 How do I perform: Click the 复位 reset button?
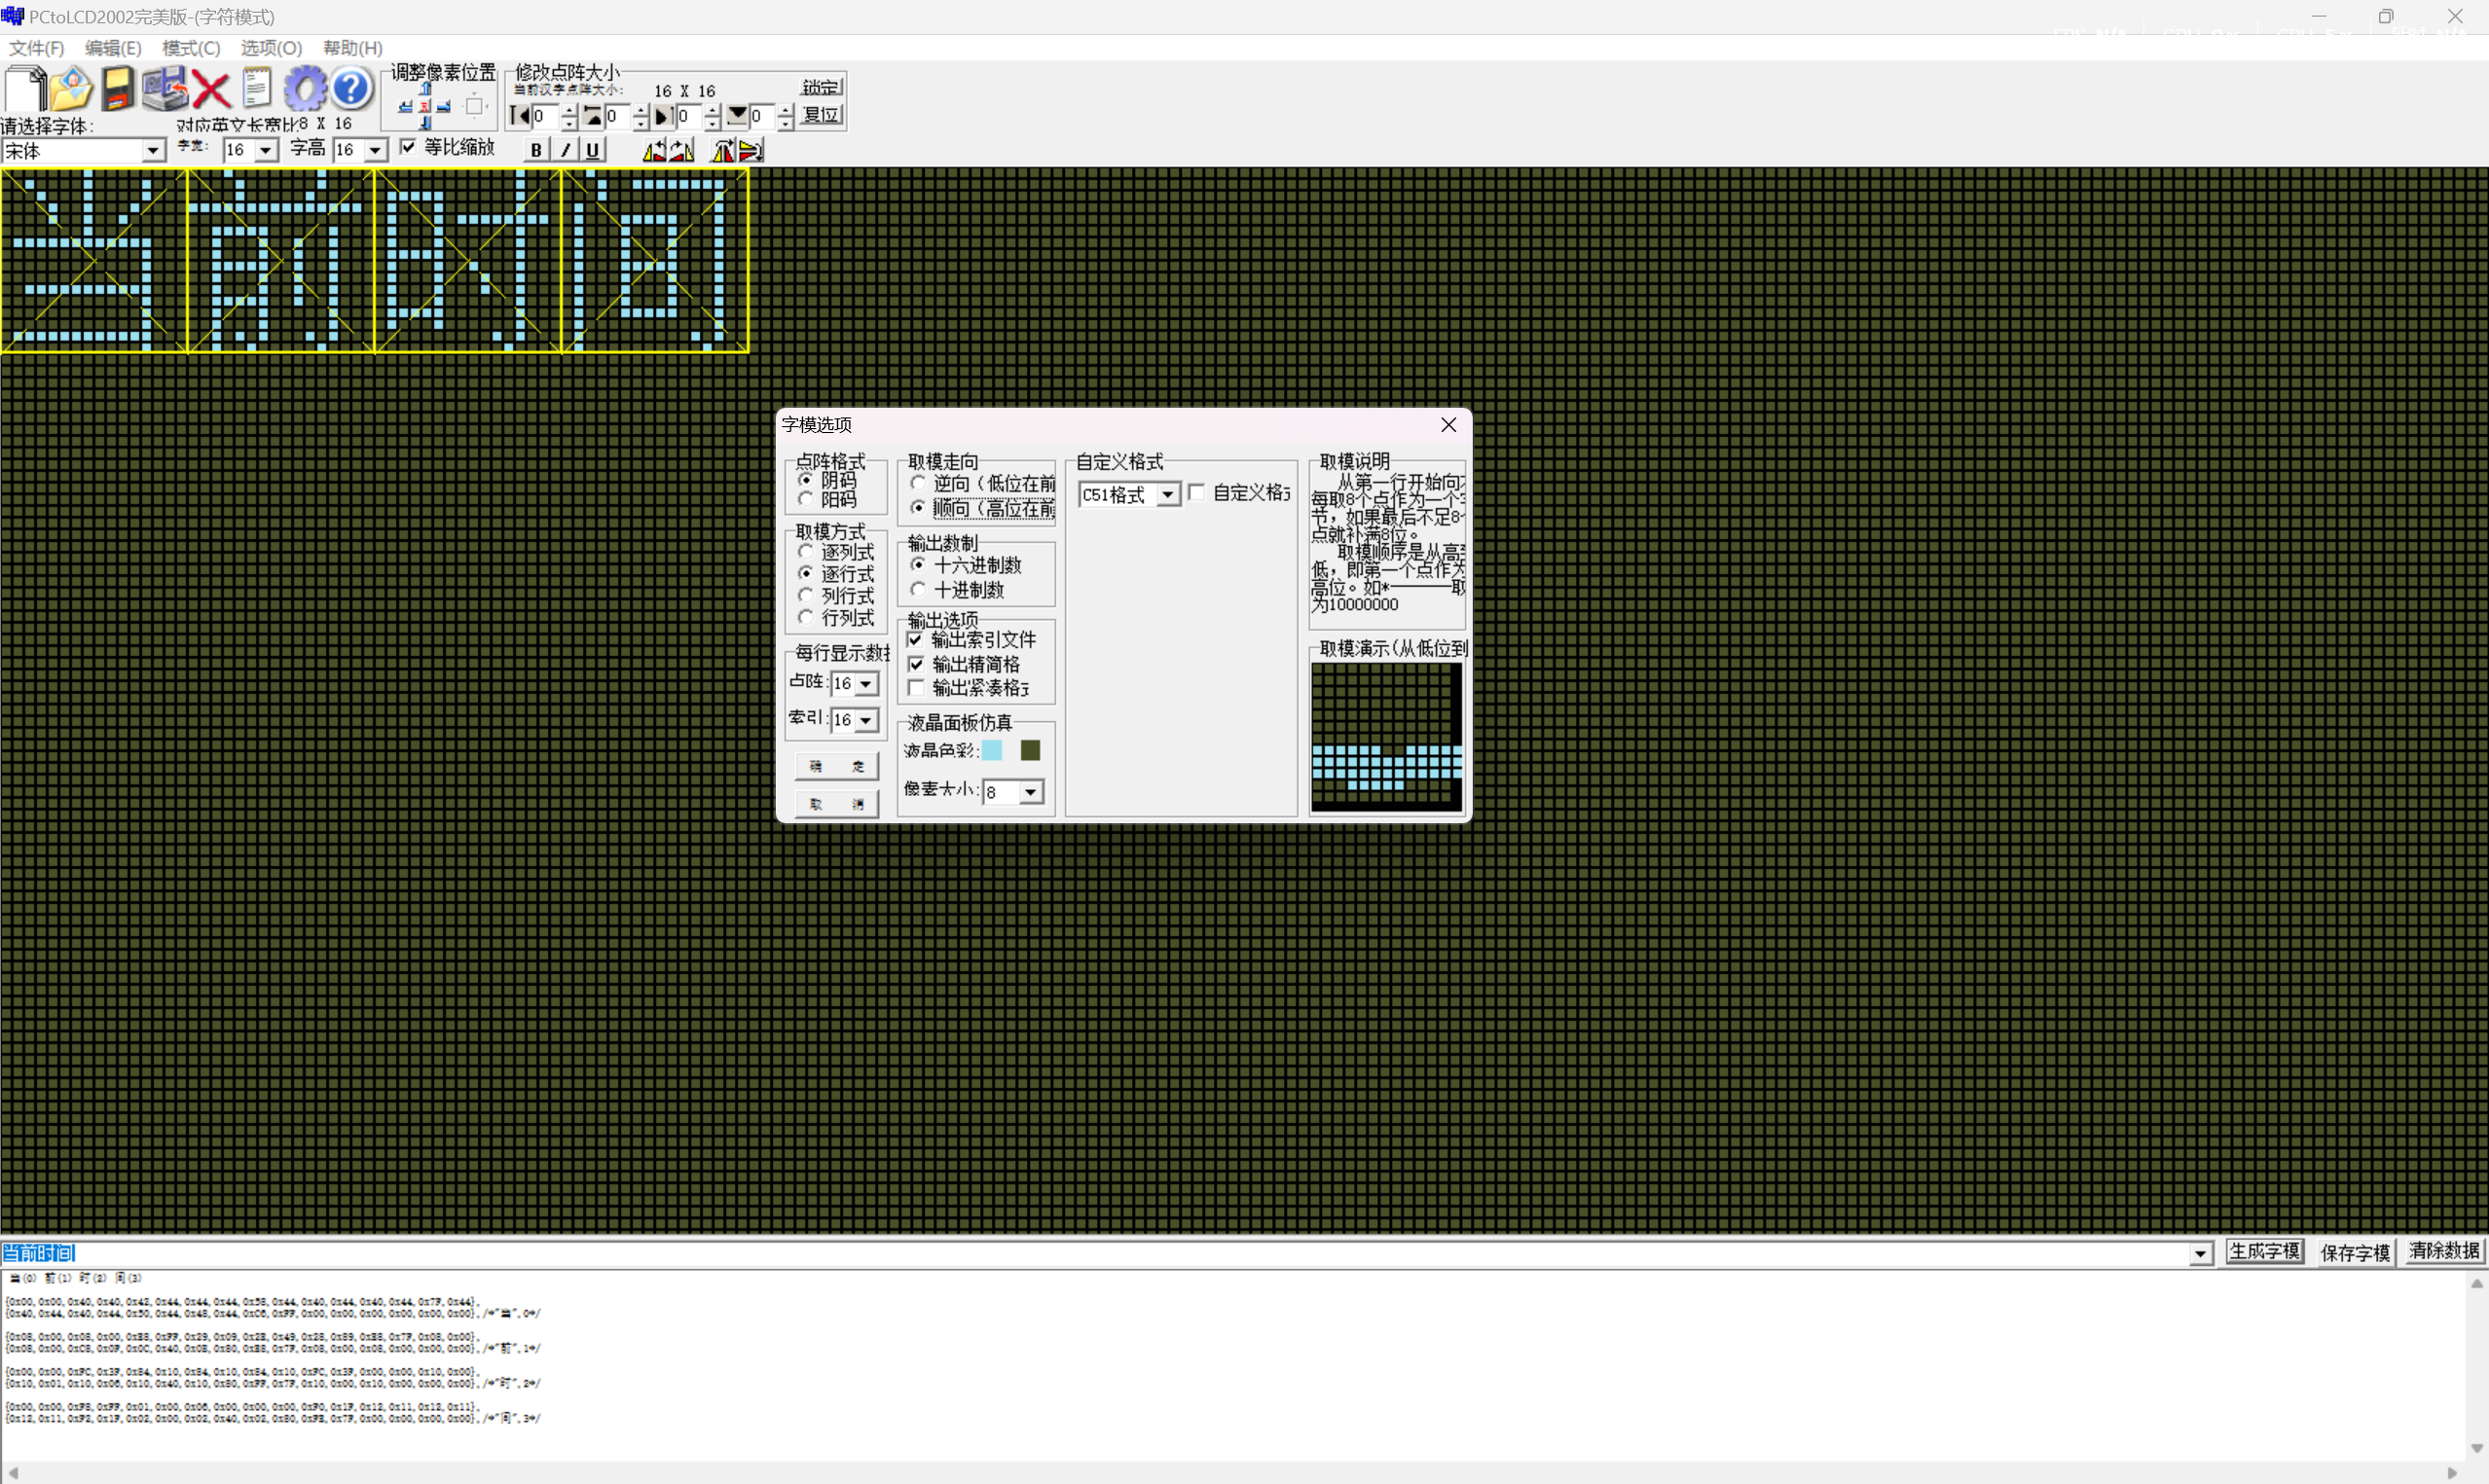pos(821,115)
